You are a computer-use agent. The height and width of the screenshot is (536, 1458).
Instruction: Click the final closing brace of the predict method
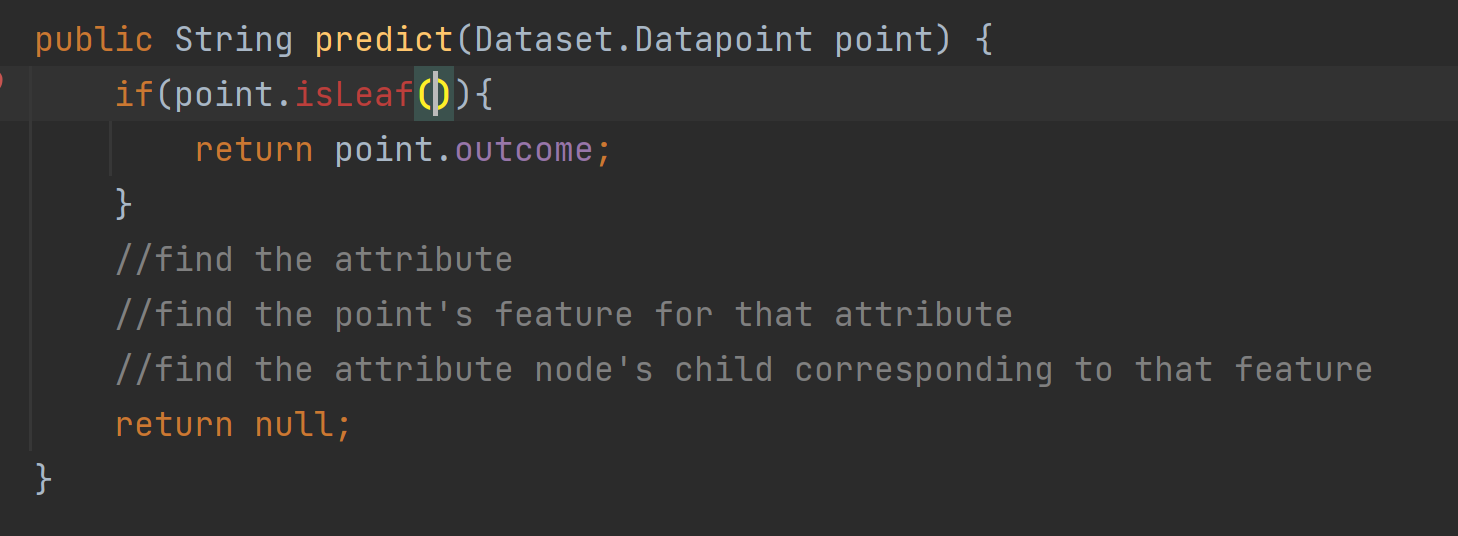click(44, 479)
